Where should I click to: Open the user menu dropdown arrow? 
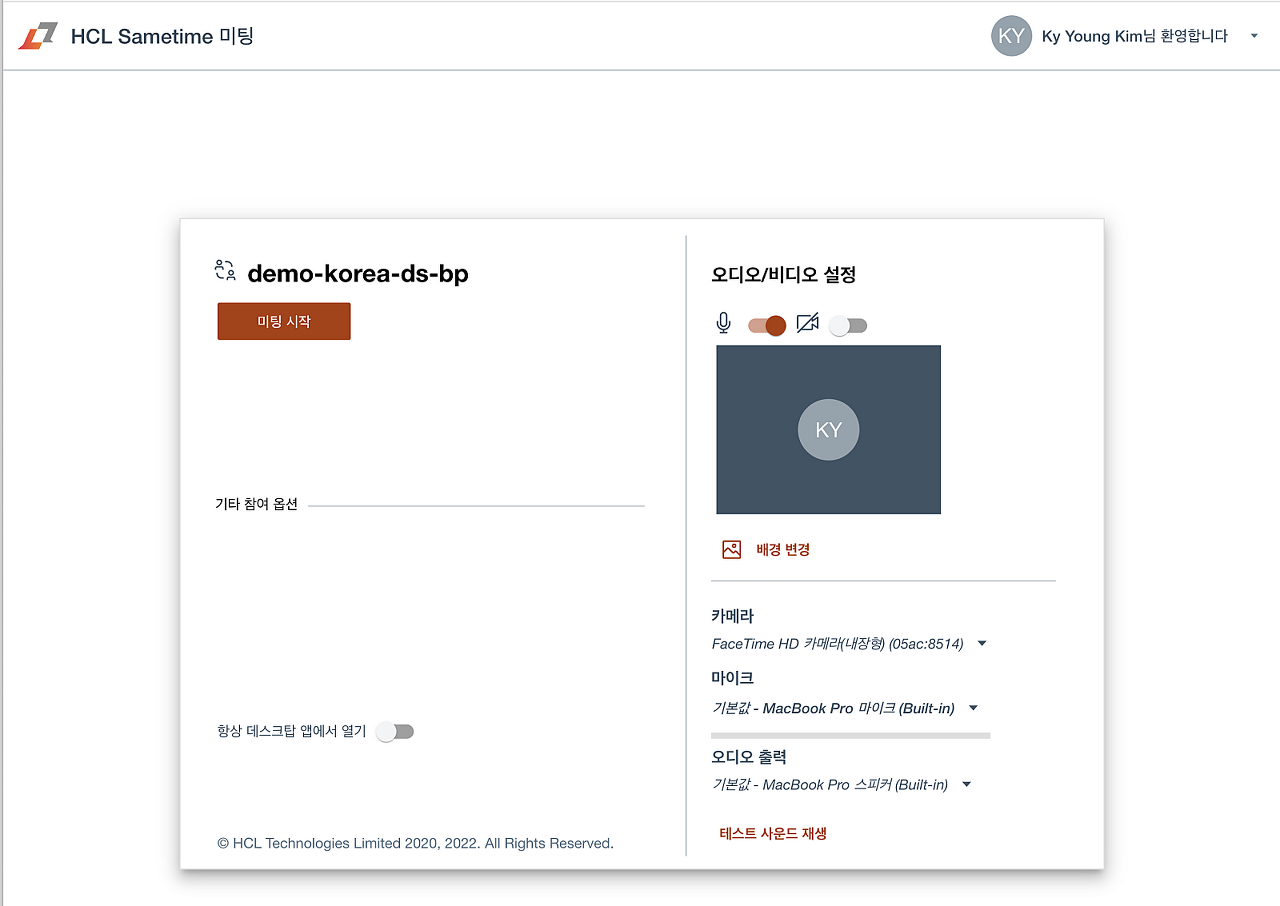tap(1254, 36)
